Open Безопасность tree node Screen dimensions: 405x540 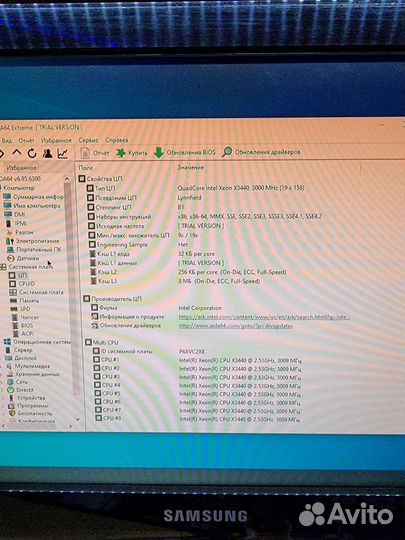click(30, 413)
